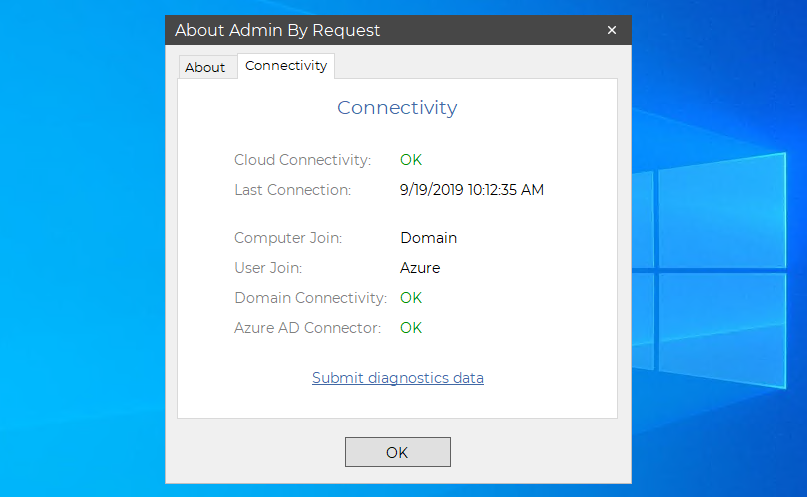Confirm with the OK button
Viewport: 807px width, 497px height.
[398, 452]
